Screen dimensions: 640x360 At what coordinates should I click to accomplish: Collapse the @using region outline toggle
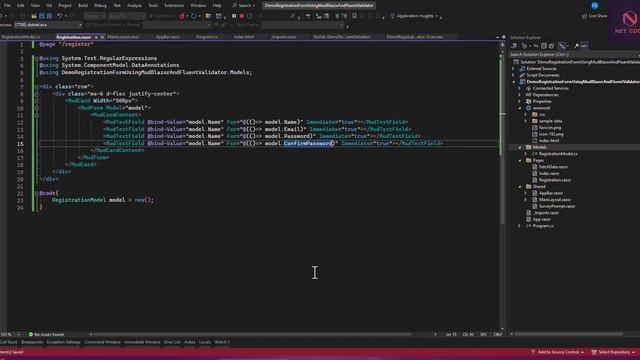[x=37, y=58]
